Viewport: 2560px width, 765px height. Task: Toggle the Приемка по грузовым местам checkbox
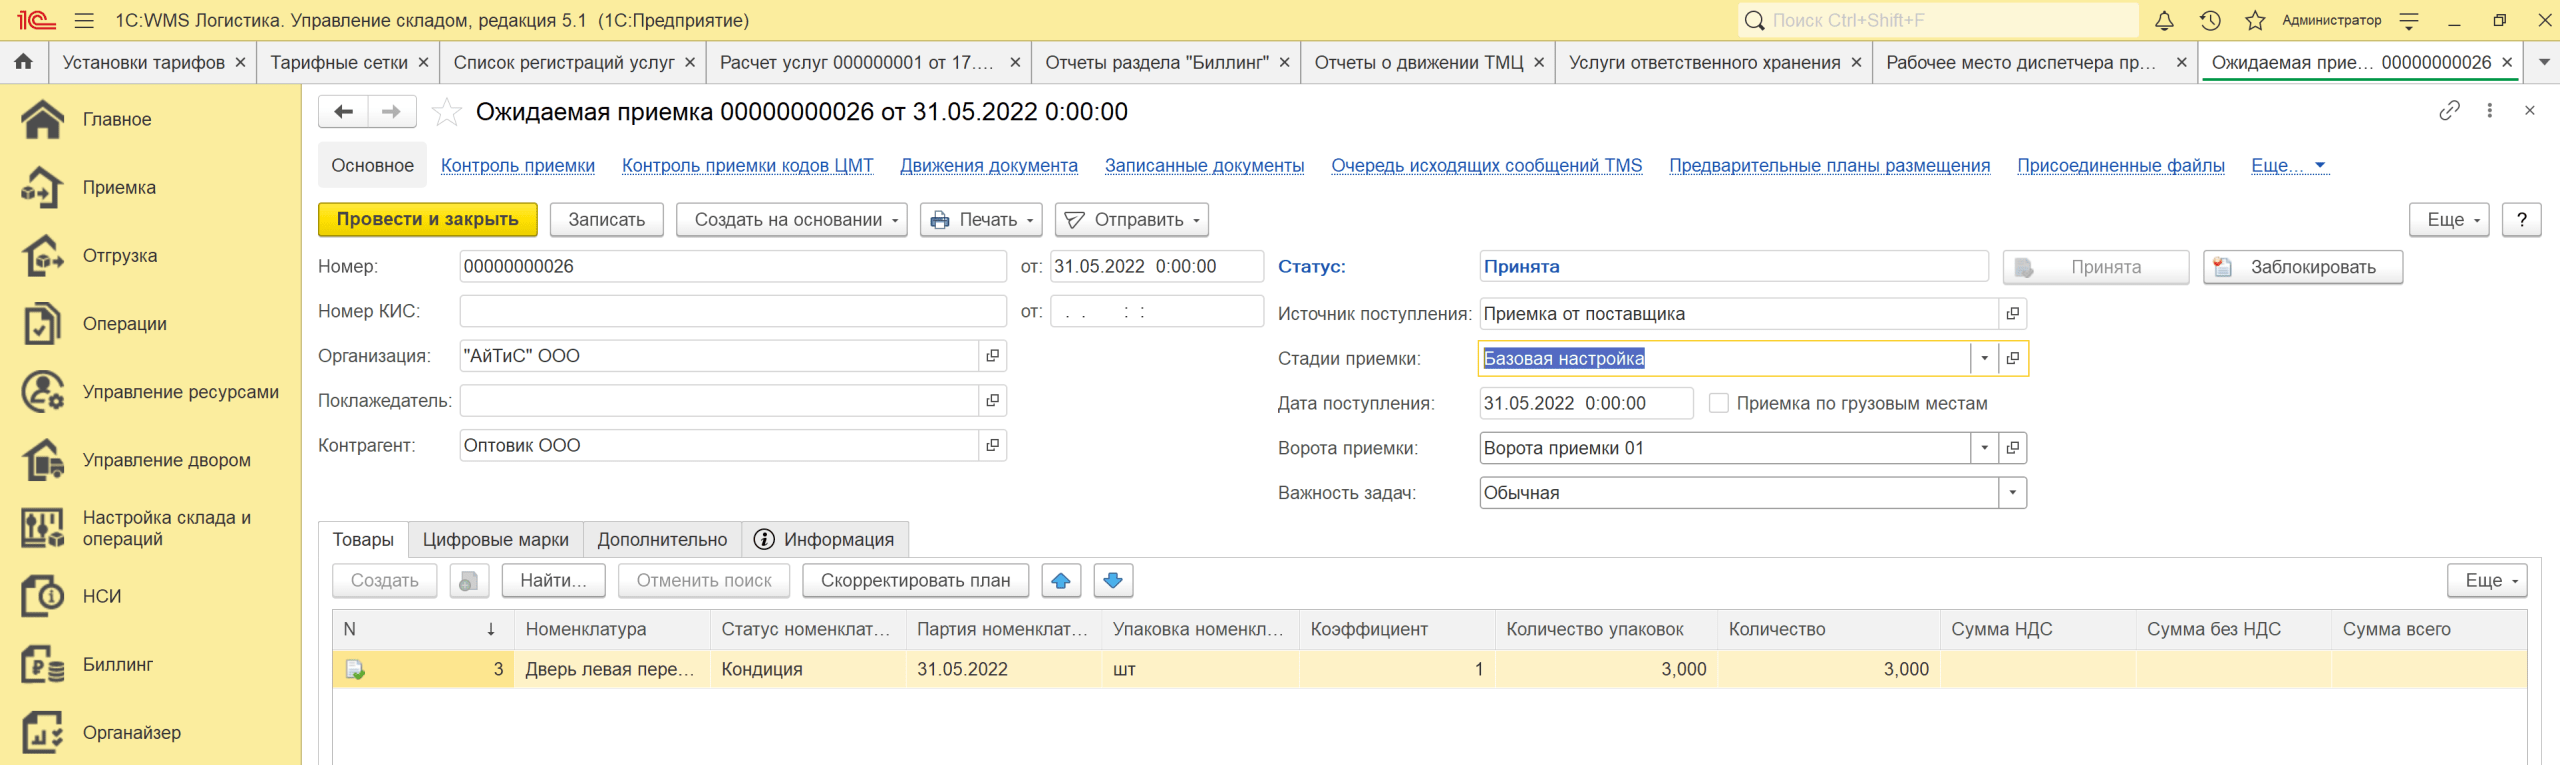(1719, 403)
